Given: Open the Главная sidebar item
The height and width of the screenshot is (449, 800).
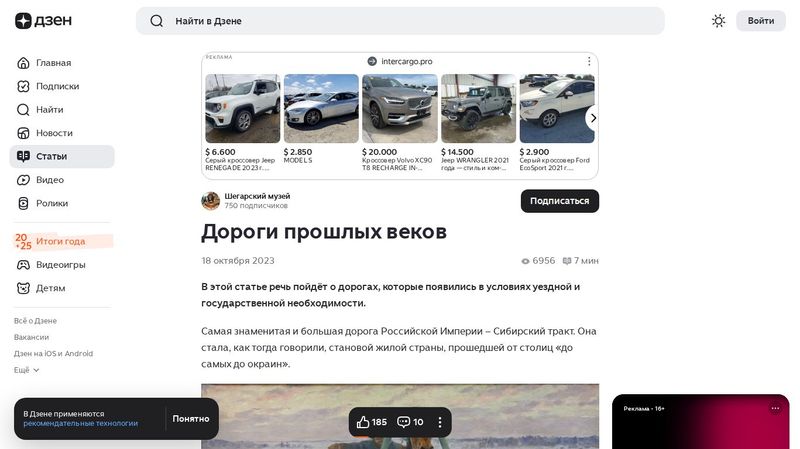Looking at the screenshot, I should click(x=53, y=63).
